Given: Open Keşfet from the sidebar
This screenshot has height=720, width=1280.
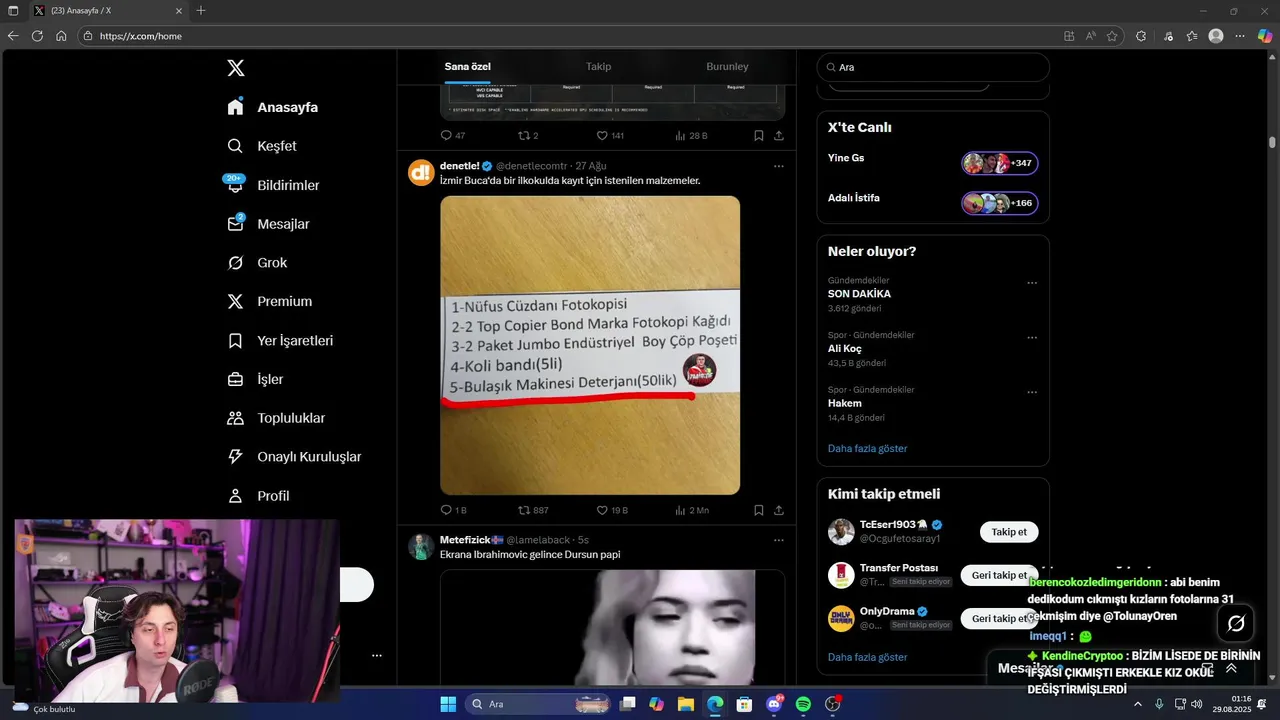Looking at the screenshot, I should point(262,146).
